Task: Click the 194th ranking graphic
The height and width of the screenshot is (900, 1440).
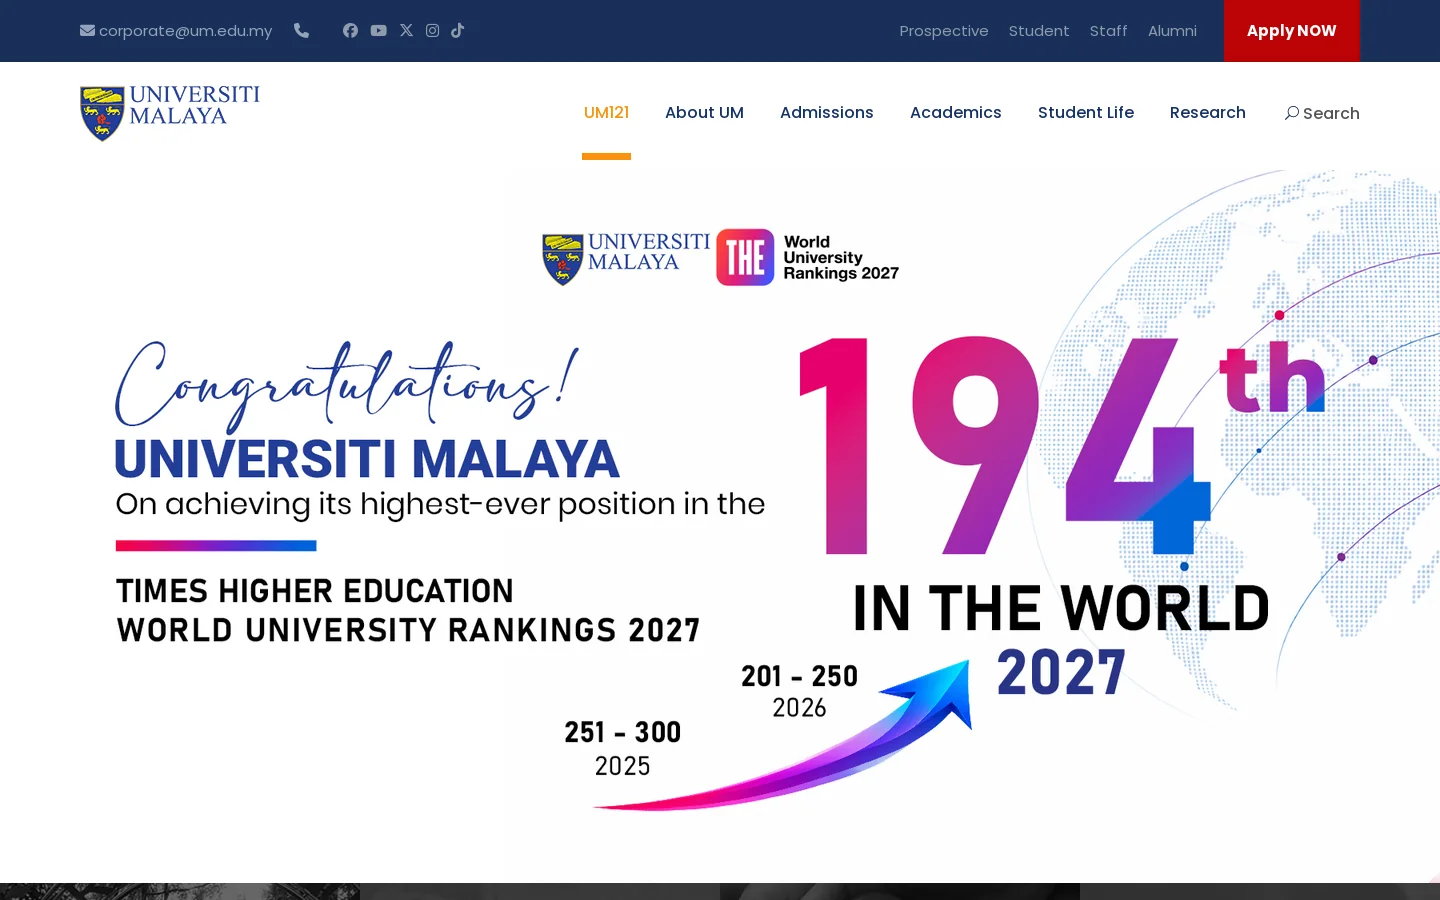Action: 1062,445
